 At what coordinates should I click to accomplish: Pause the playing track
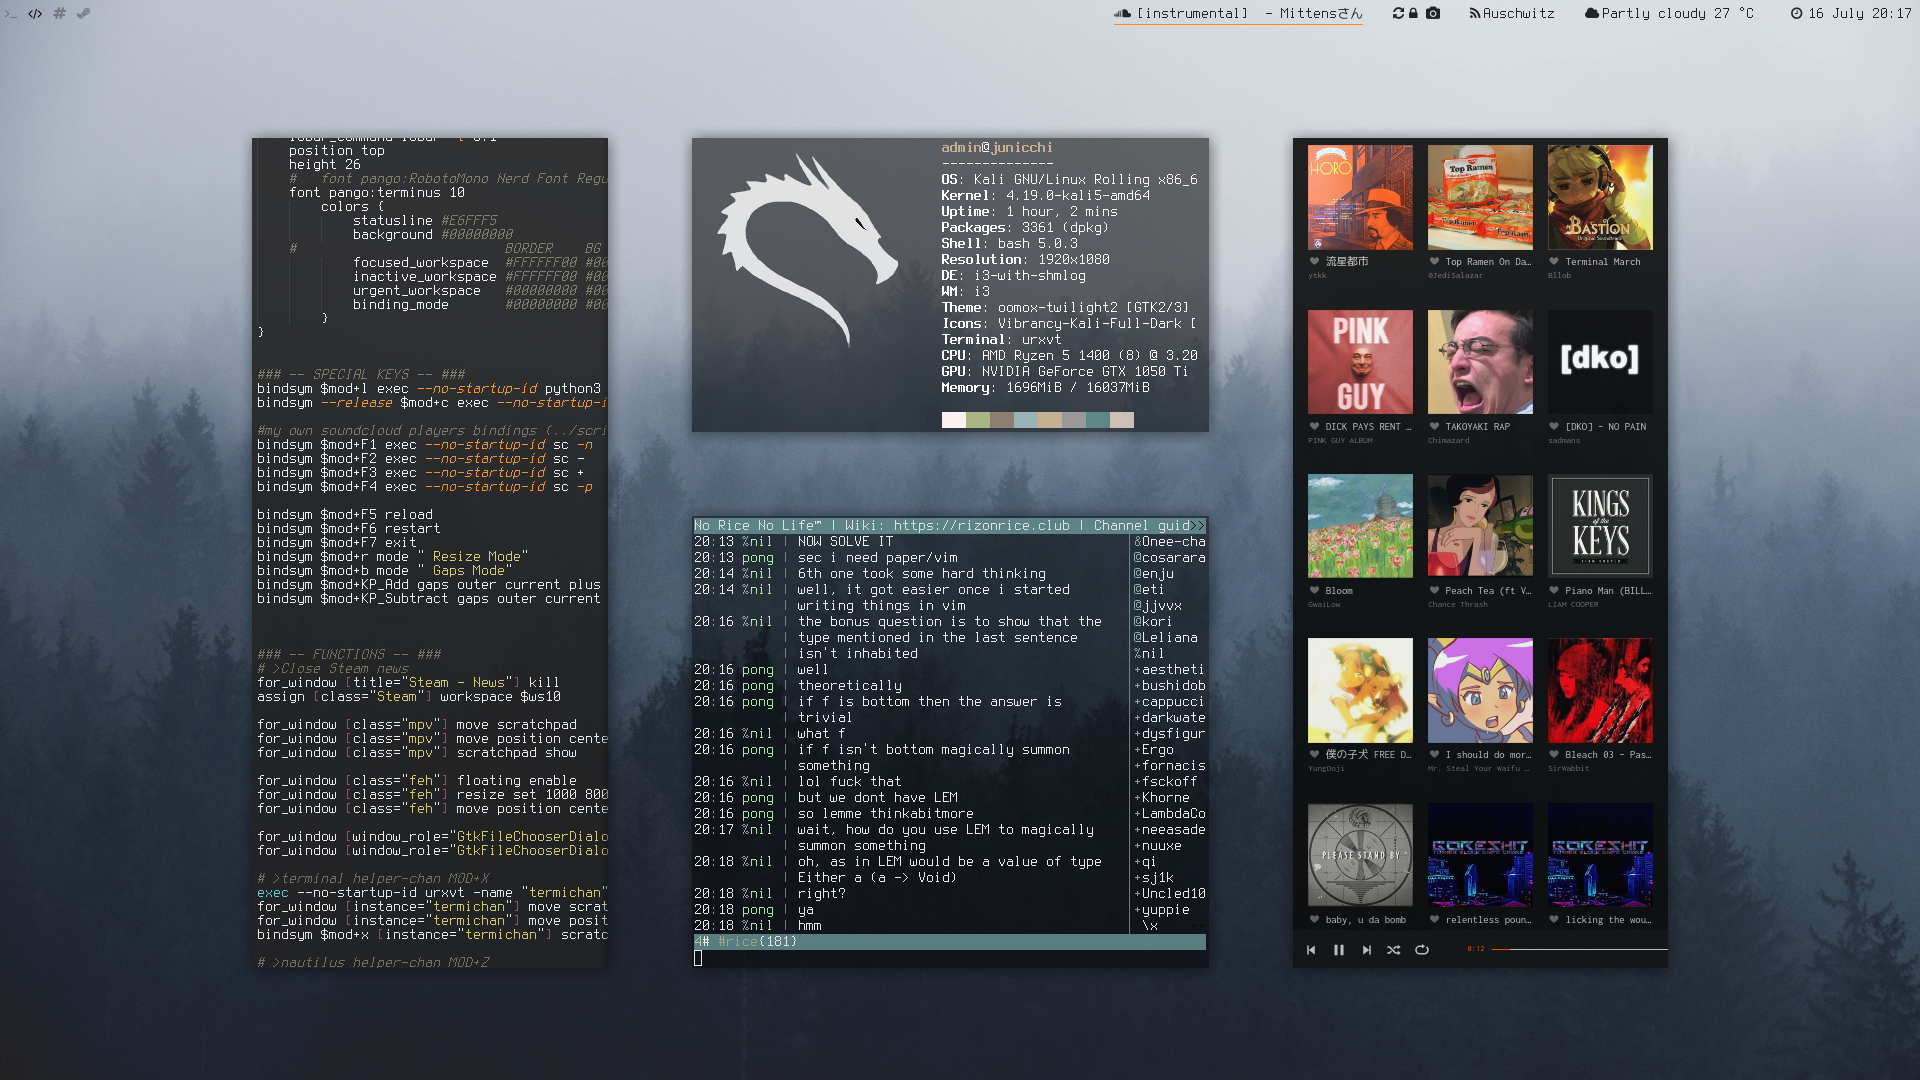(x=1338, y=950)
